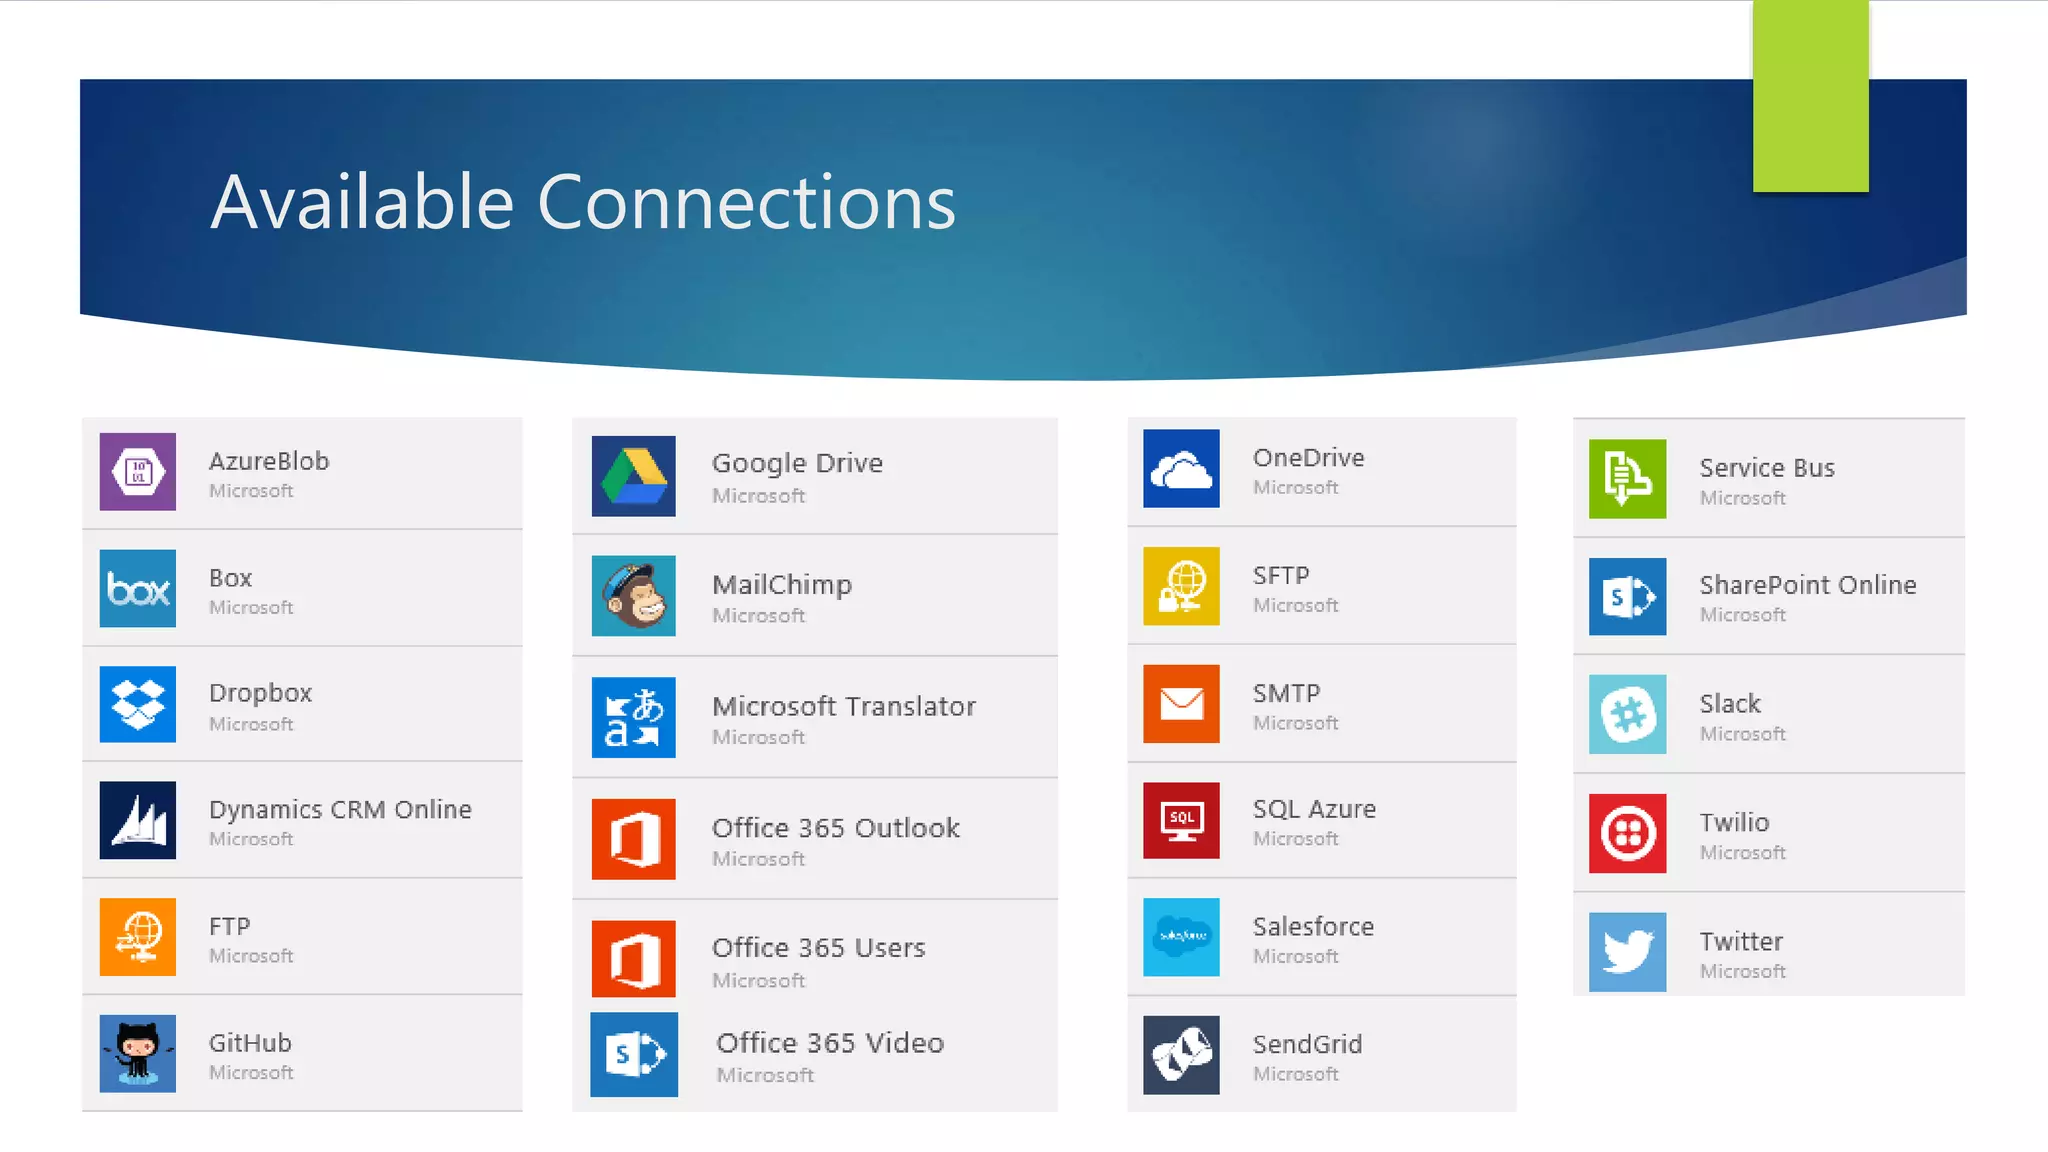Open the Microsoft Translator icon
The height and width of the screenshot is (1152, 2048).
coord(633,717)
